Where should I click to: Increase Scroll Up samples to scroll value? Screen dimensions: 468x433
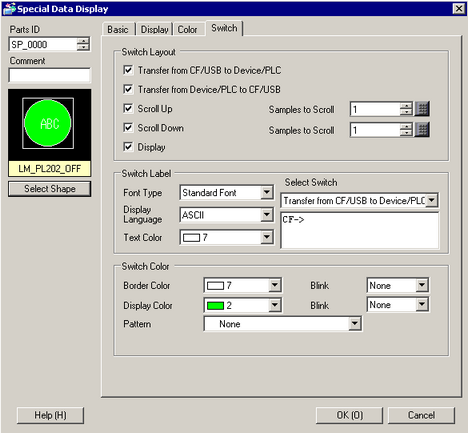tap(406, 106)
